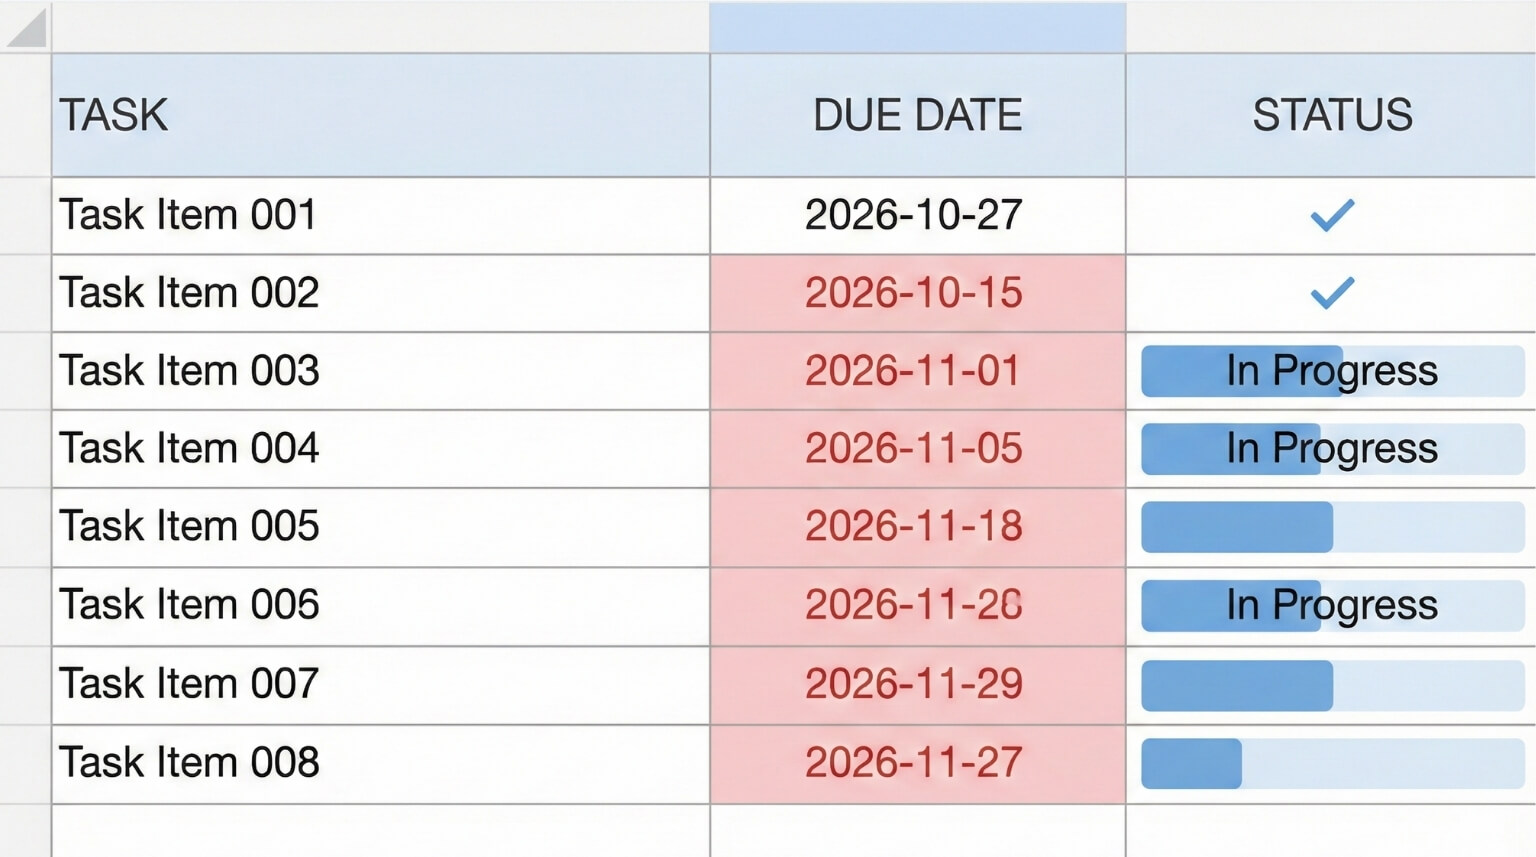Select the DUE DATE header cell
Image resolution: width=1536 pixels, height=857 pixels.
917,115
